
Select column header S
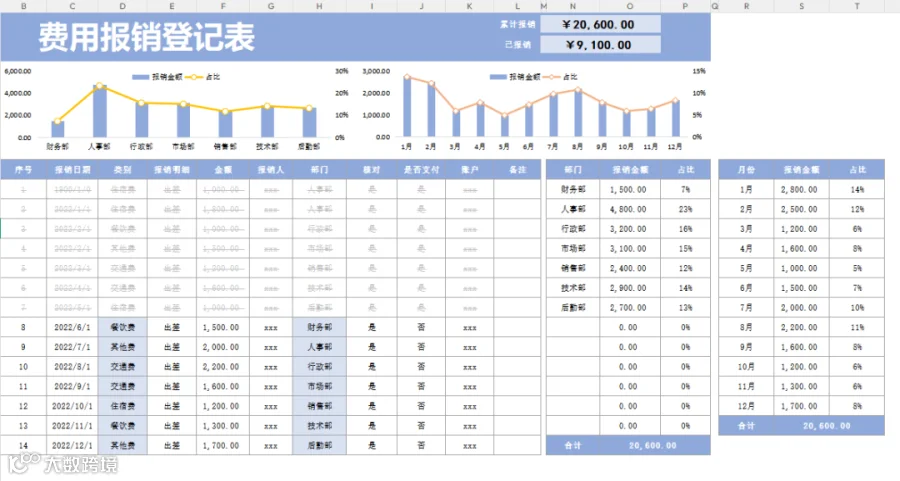(801, 6)
